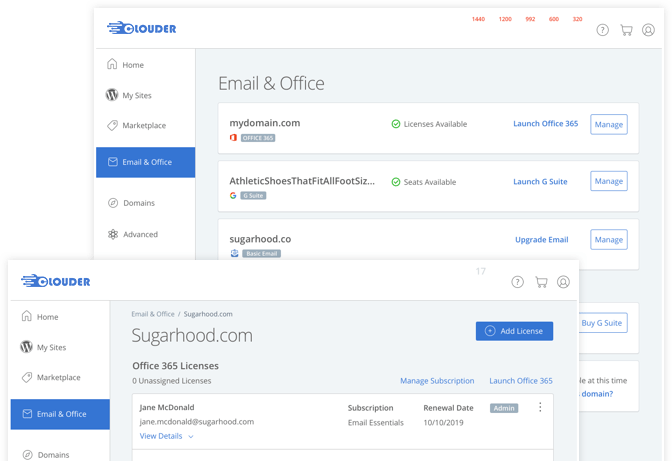Open the Manage Subscription link
672x461 pixels.
tap(437, 381)
